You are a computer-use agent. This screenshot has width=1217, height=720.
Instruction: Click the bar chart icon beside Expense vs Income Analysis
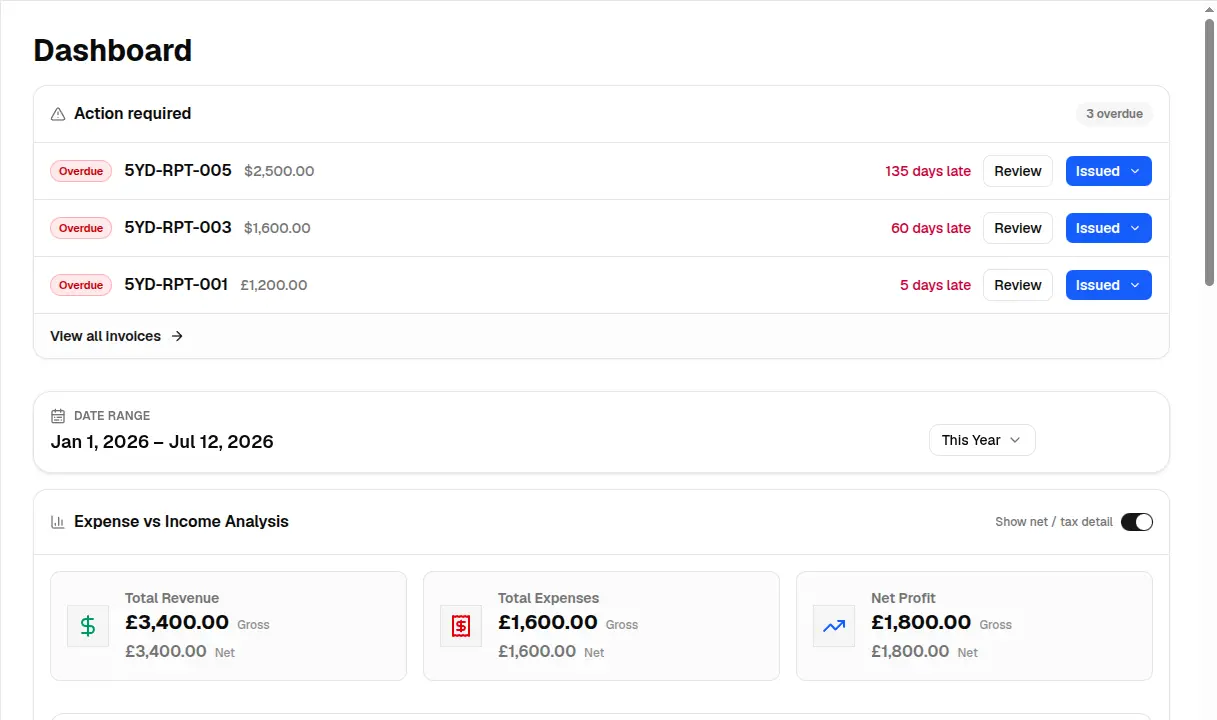(x=58, y=522)
